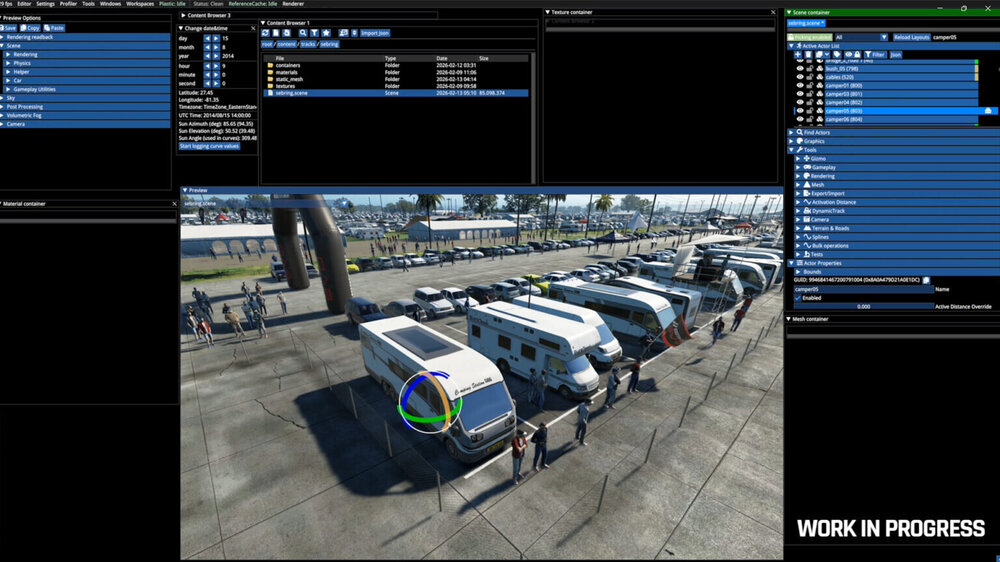
Task: Refresh Content Browser 1 with the reload icon
Action: pos(265,33)
